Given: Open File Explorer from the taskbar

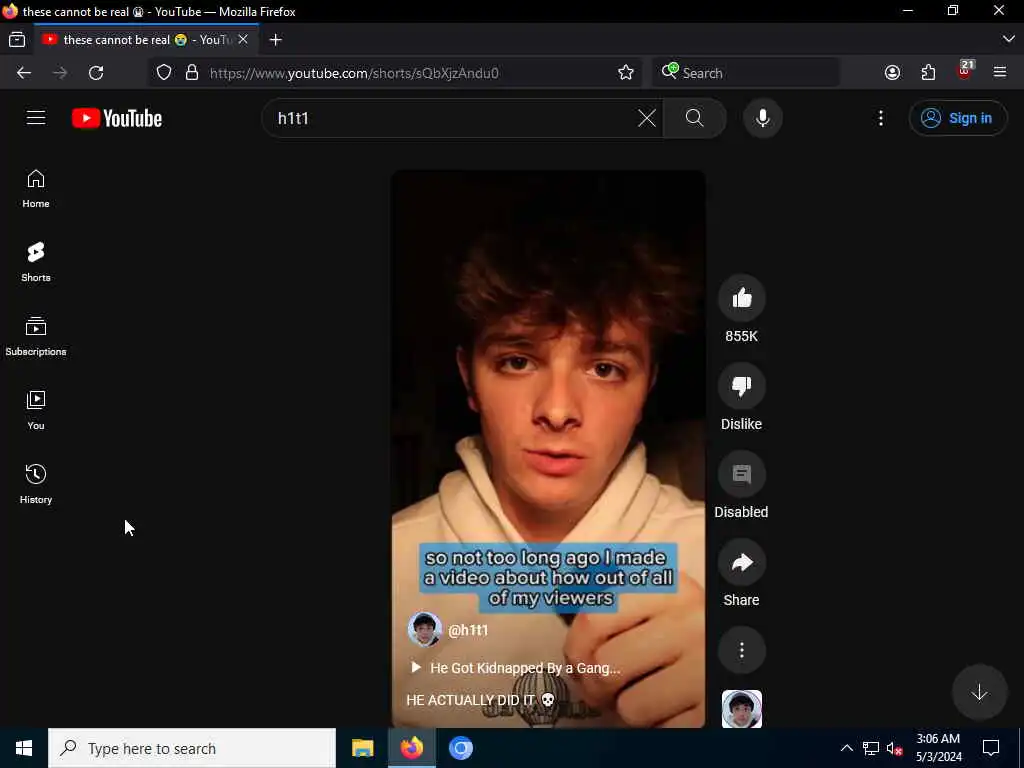Looking at the screenshot, I should pos(362,748).
